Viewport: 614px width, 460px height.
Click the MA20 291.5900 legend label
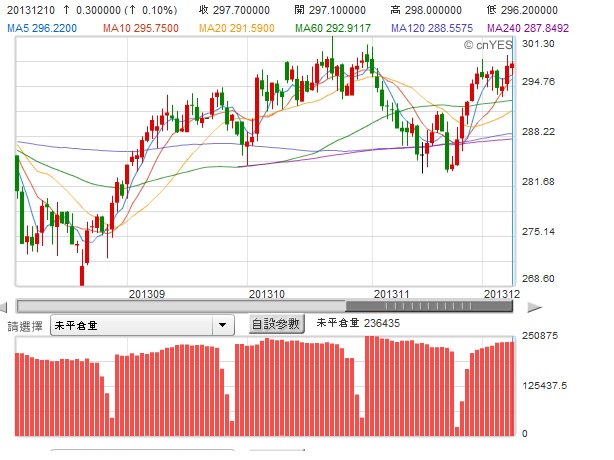click(x=237, y=28)
